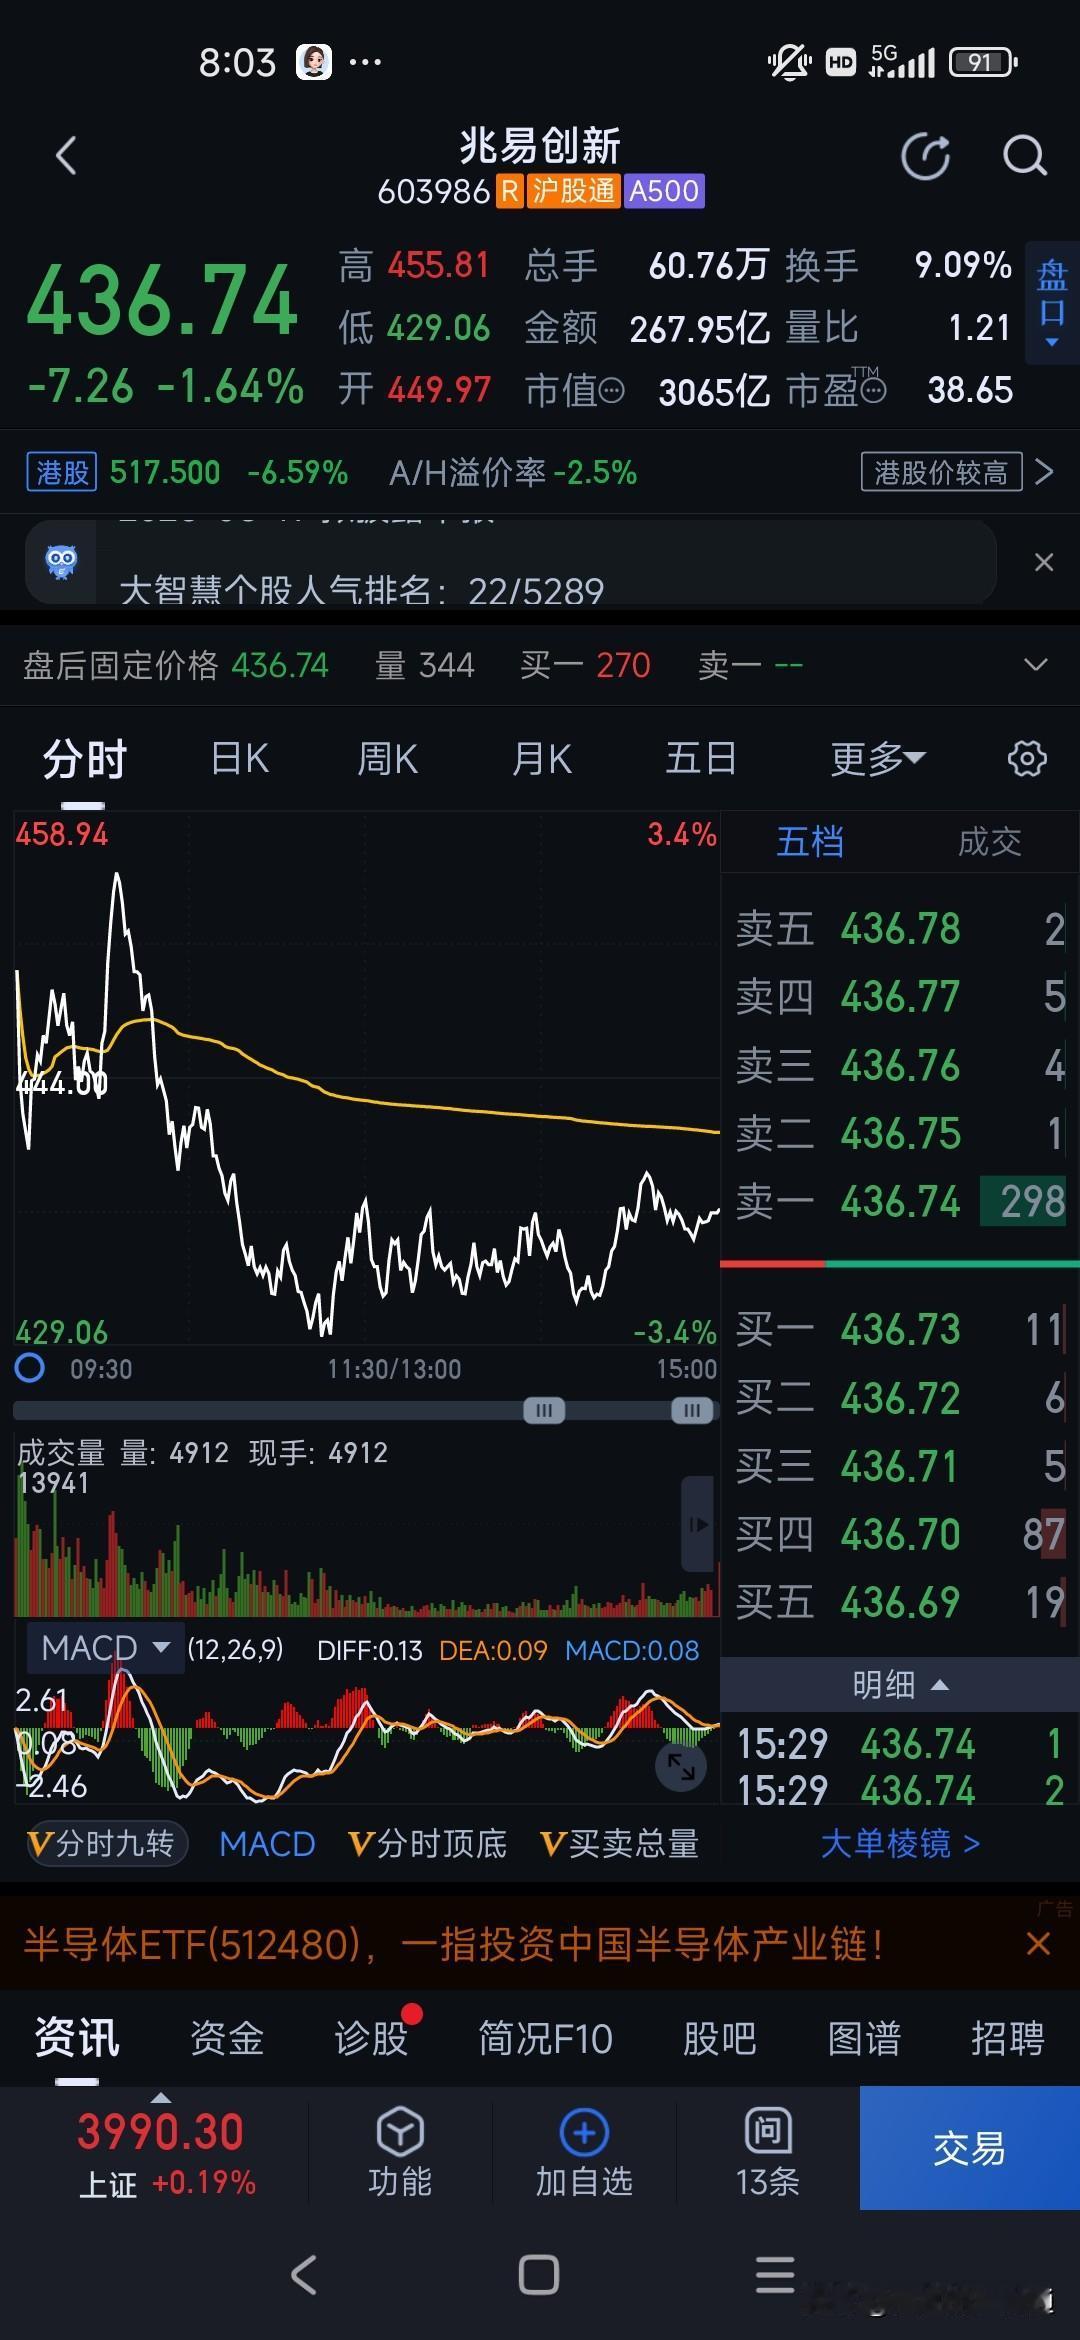Expand the index ticker above 3990.30
The width and height of the screenshot is (1080, 2340).
coord(160,2097)
